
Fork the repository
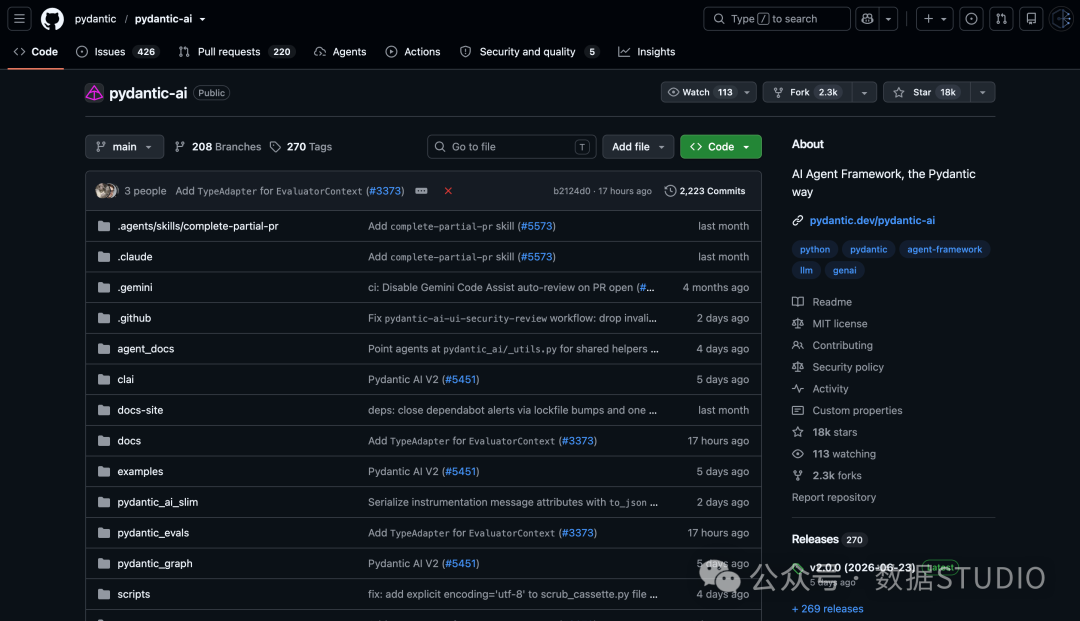click(807, 92)
